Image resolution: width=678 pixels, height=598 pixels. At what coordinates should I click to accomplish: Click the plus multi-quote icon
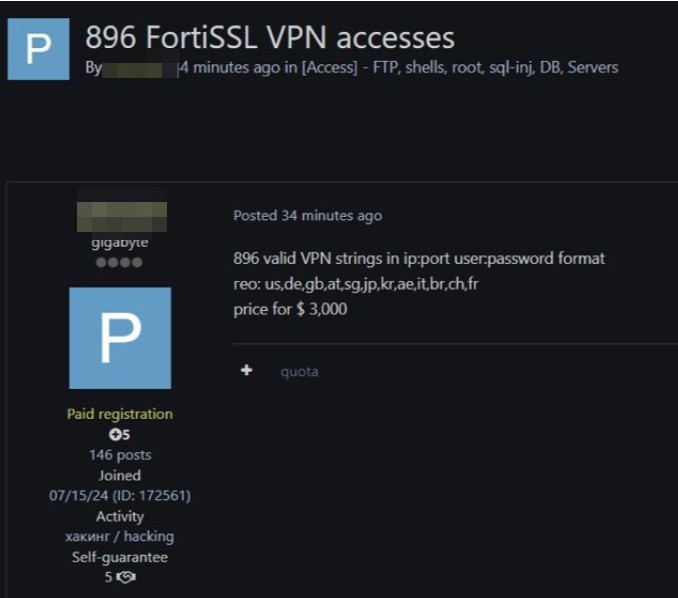click(x=247, y=371)
